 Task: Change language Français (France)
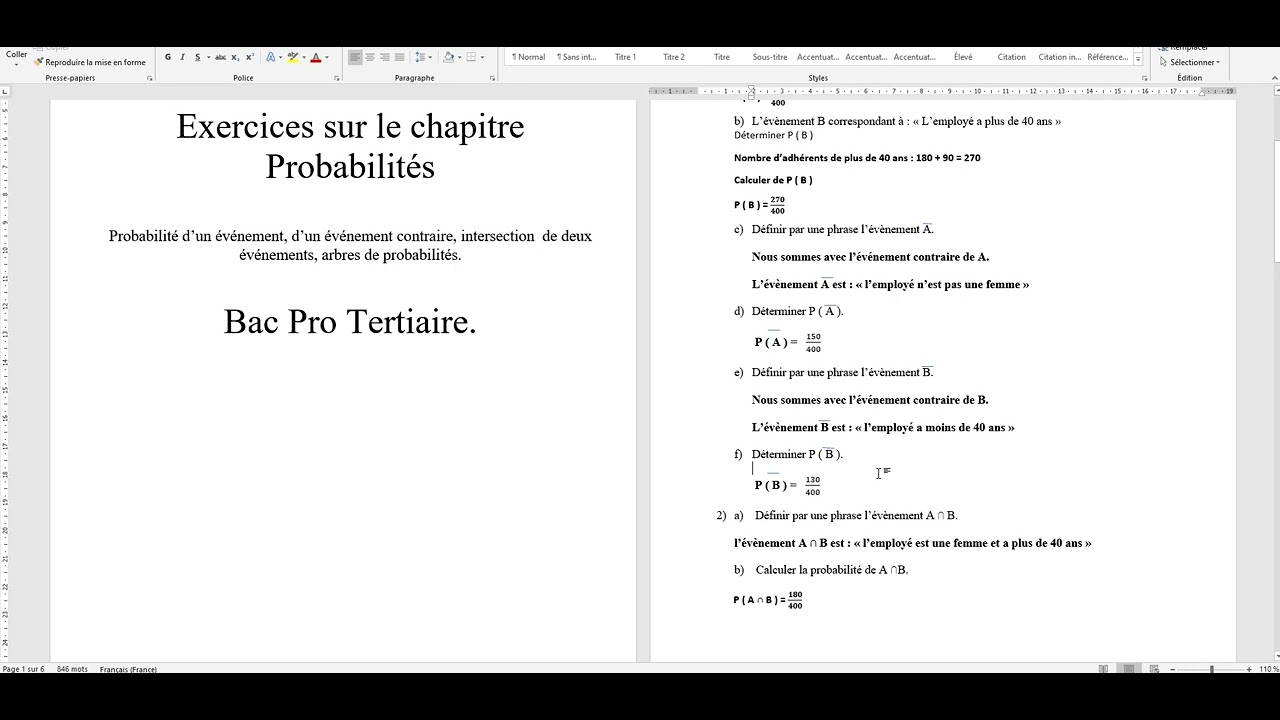pos(128,669)
